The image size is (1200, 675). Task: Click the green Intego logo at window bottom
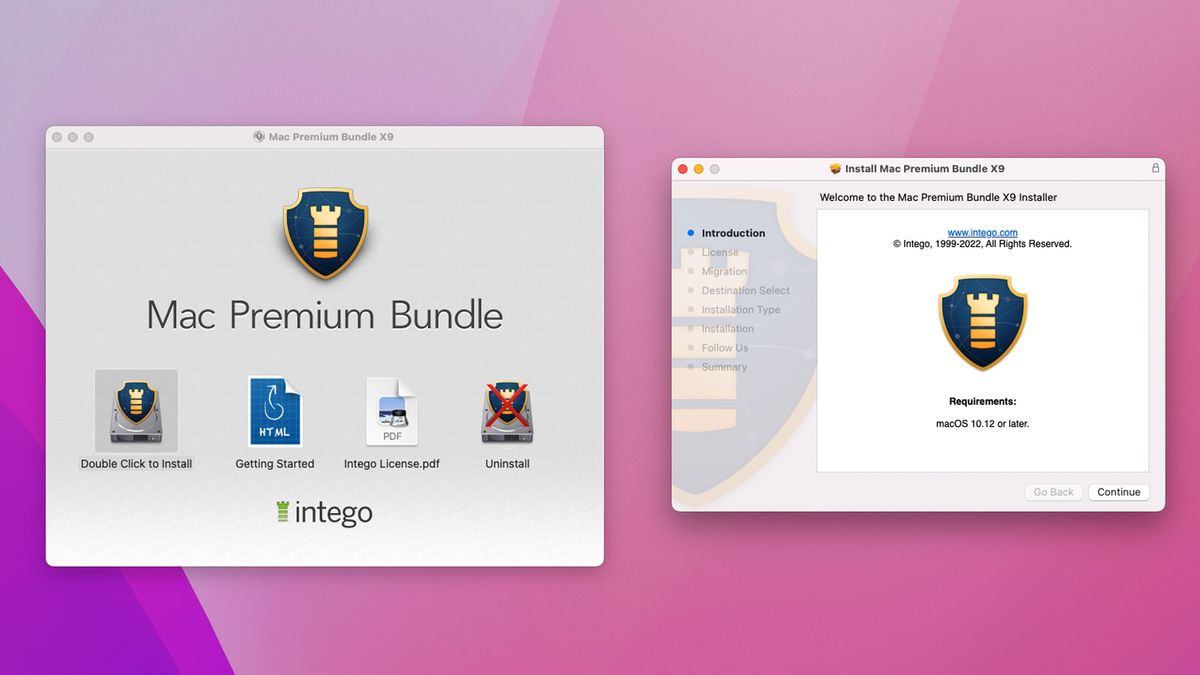click(x=324, y=511)
